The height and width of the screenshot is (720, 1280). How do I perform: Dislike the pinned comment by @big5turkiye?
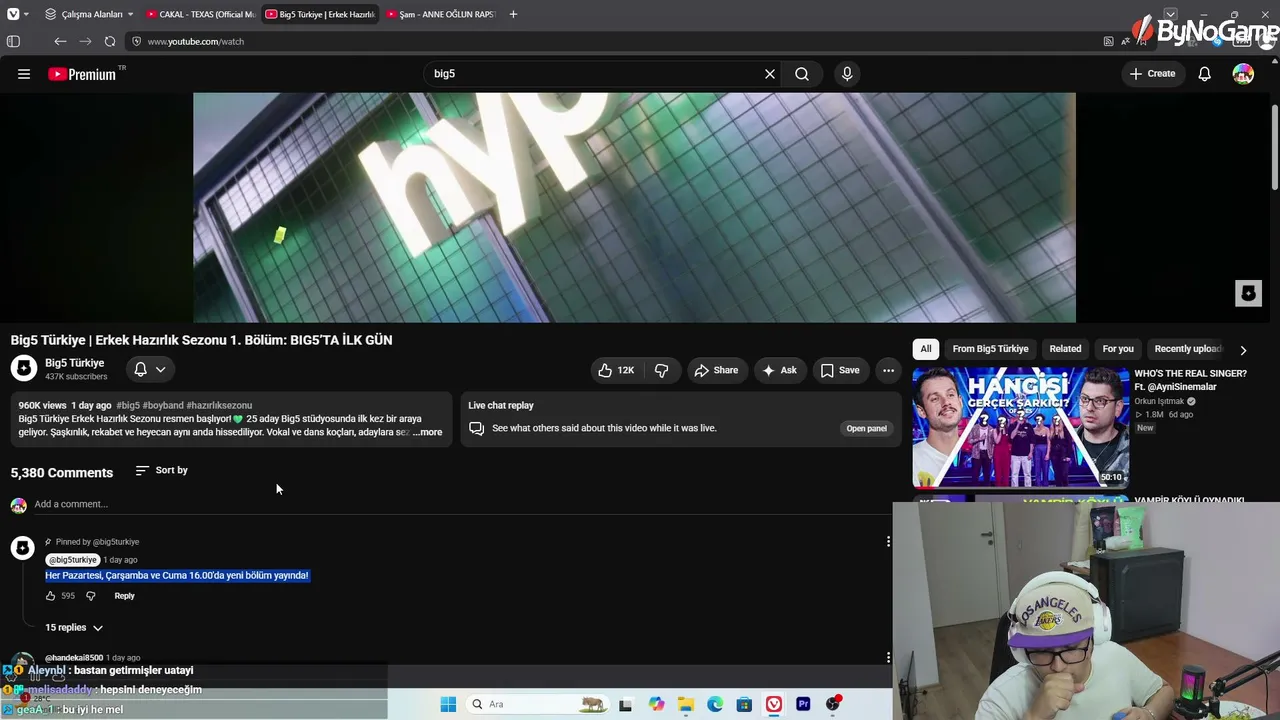click(90, 596)
